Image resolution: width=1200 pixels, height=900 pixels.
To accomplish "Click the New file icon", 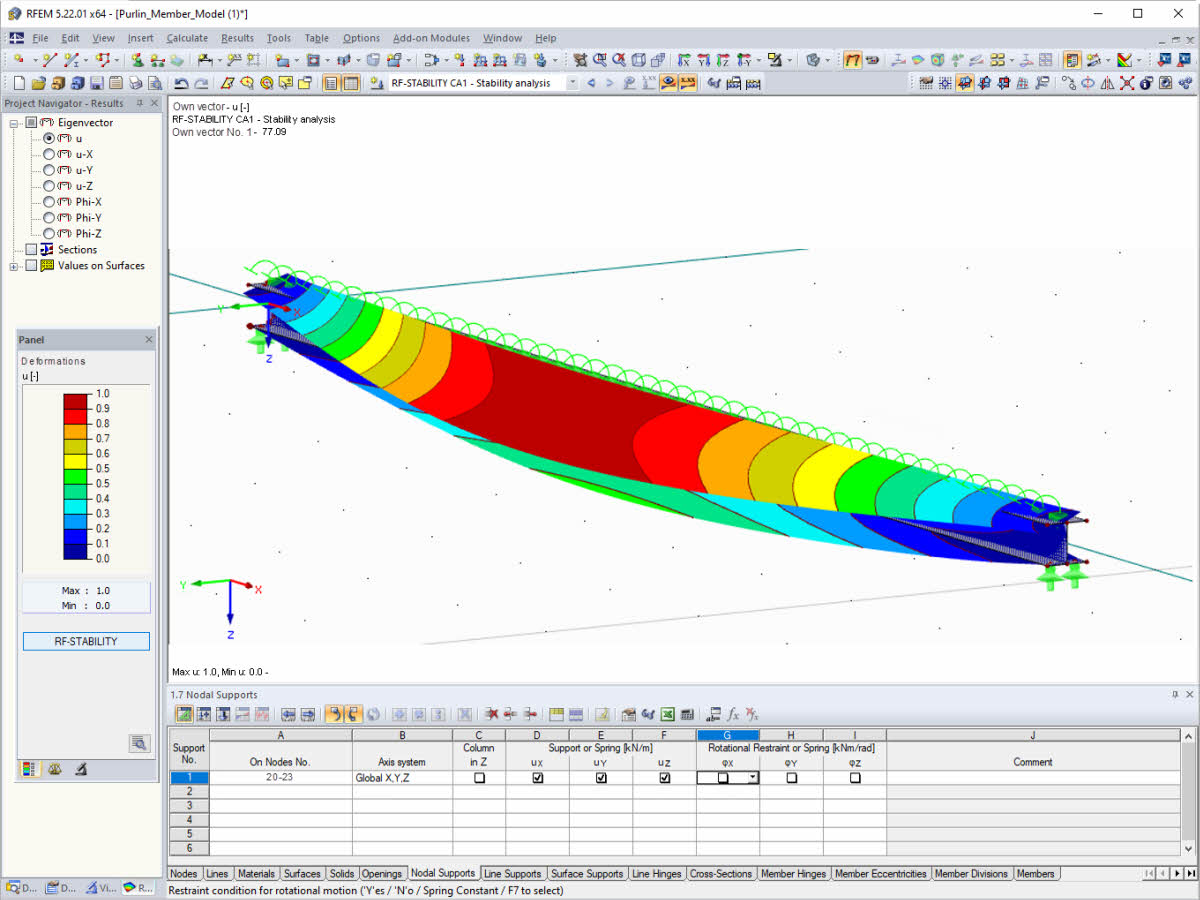I will point(19,83).
